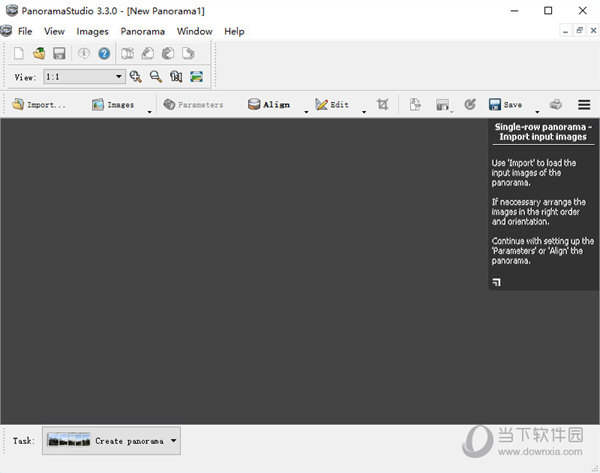Click the Images toolbar button
The height and width of the screenshot is (473, 600).
point(113,104)
